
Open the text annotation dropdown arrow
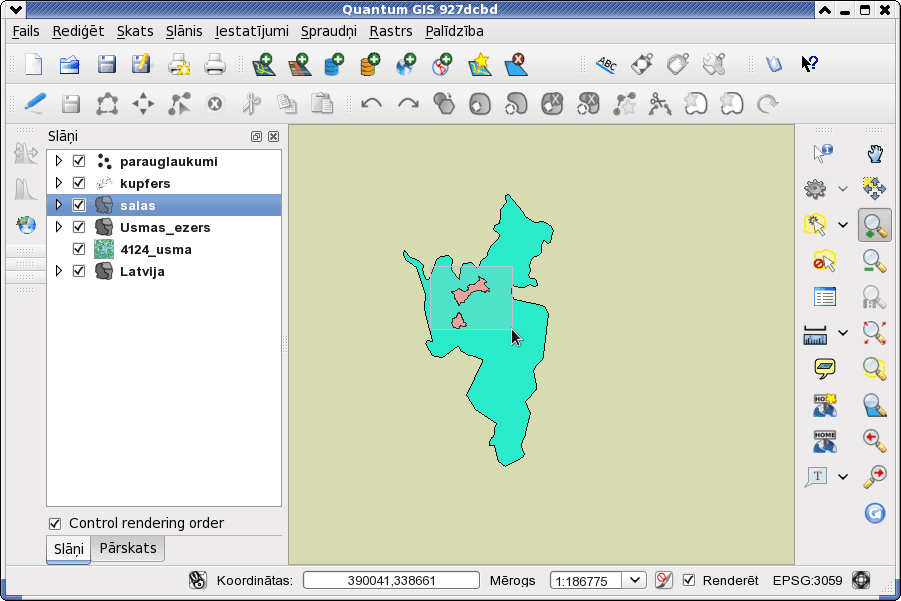coord(842,476)
